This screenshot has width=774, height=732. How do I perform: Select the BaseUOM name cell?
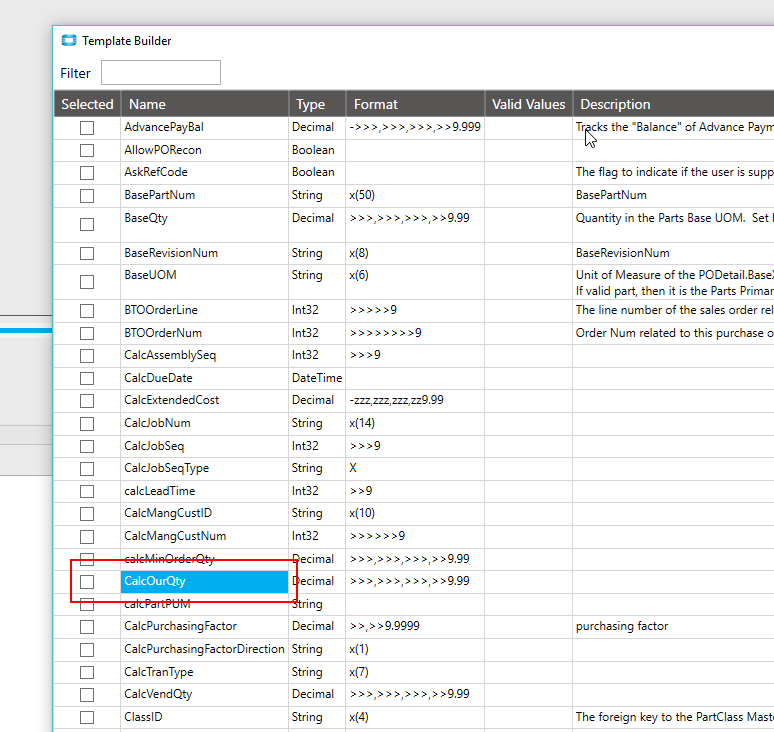pyautogui.click(x=205, y=282)
